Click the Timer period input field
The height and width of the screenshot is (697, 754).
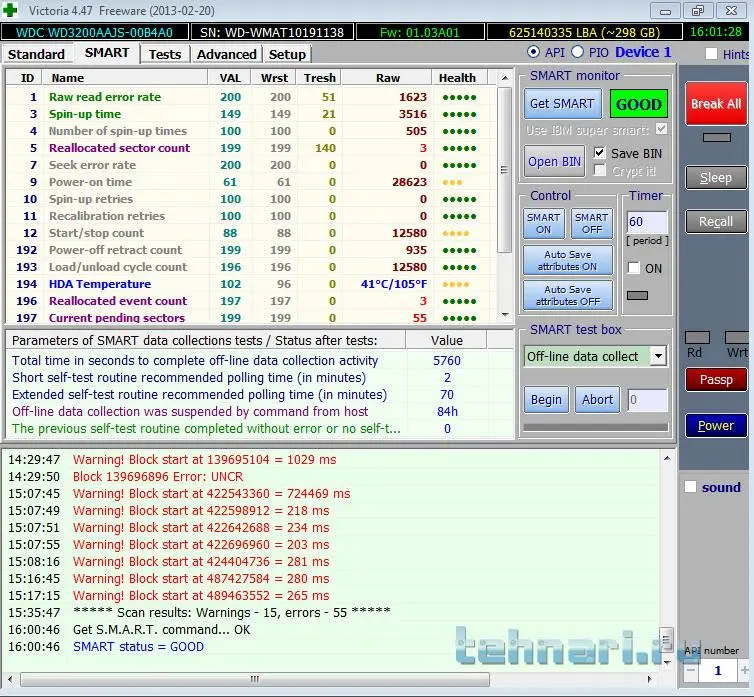[647, 221]
